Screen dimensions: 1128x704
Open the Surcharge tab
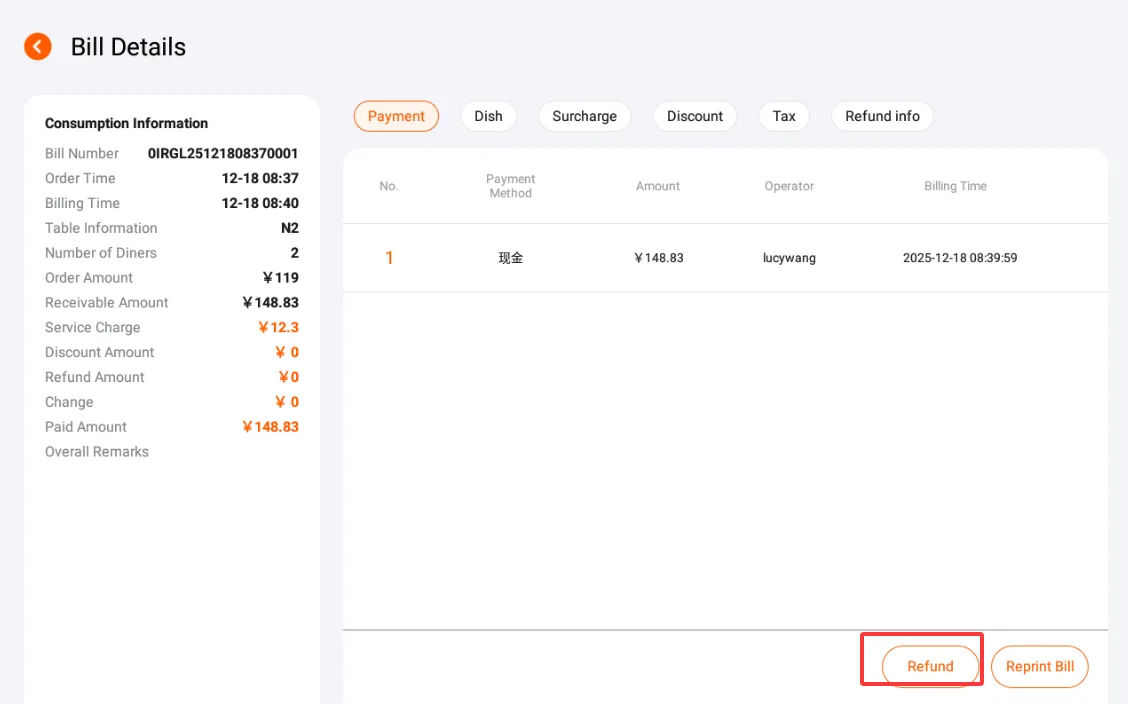[x=585, y=116]
